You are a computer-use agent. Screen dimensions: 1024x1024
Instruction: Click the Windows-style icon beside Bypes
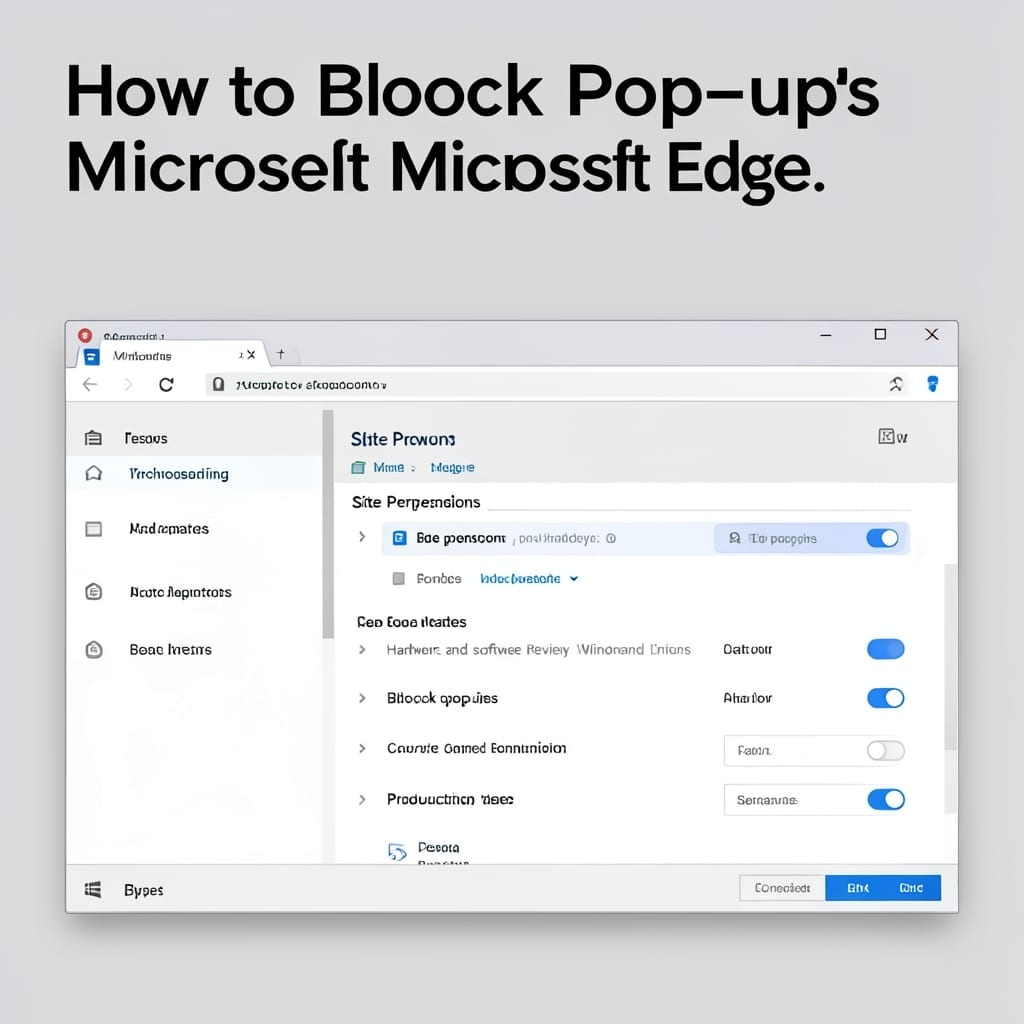point(93,889)
